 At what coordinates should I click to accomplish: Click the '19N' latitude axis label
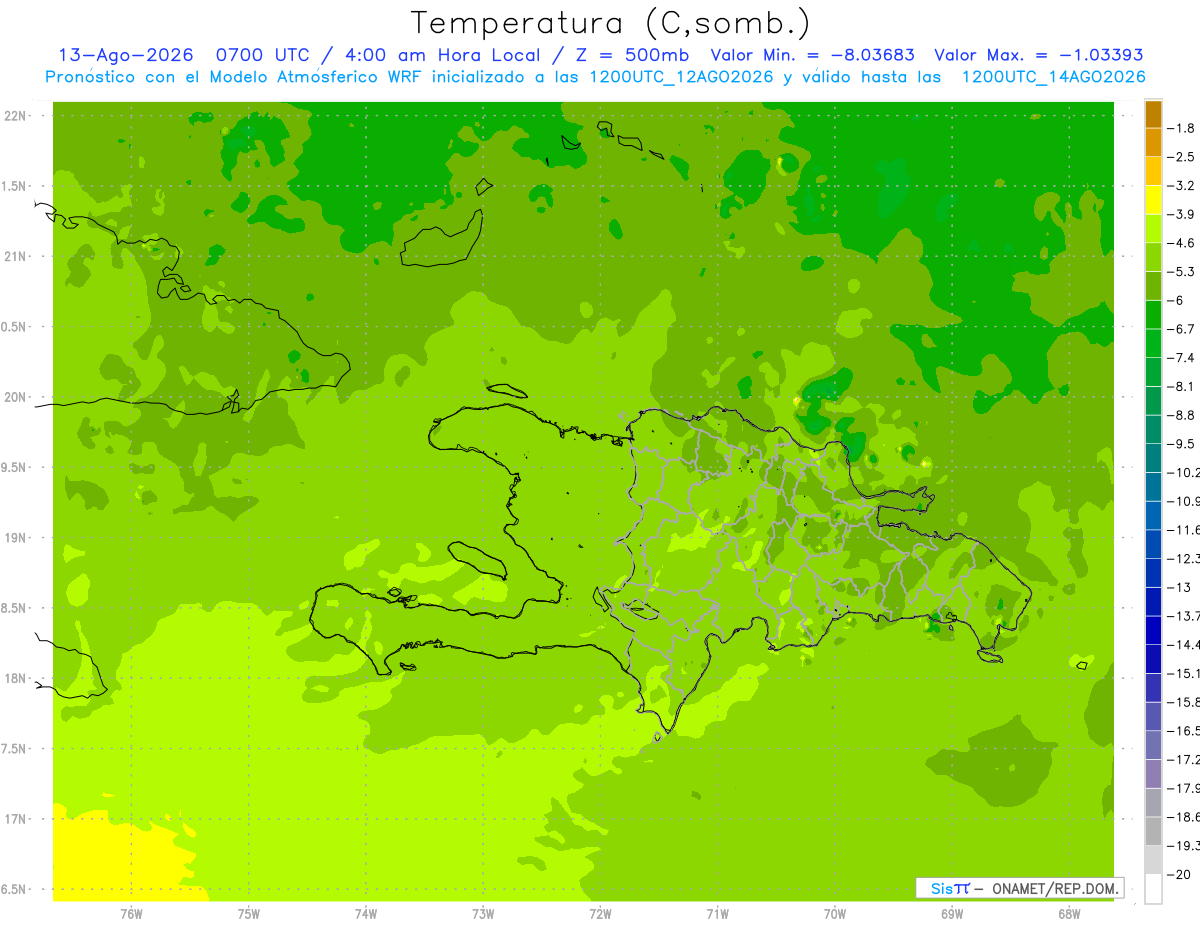[16, 538]
